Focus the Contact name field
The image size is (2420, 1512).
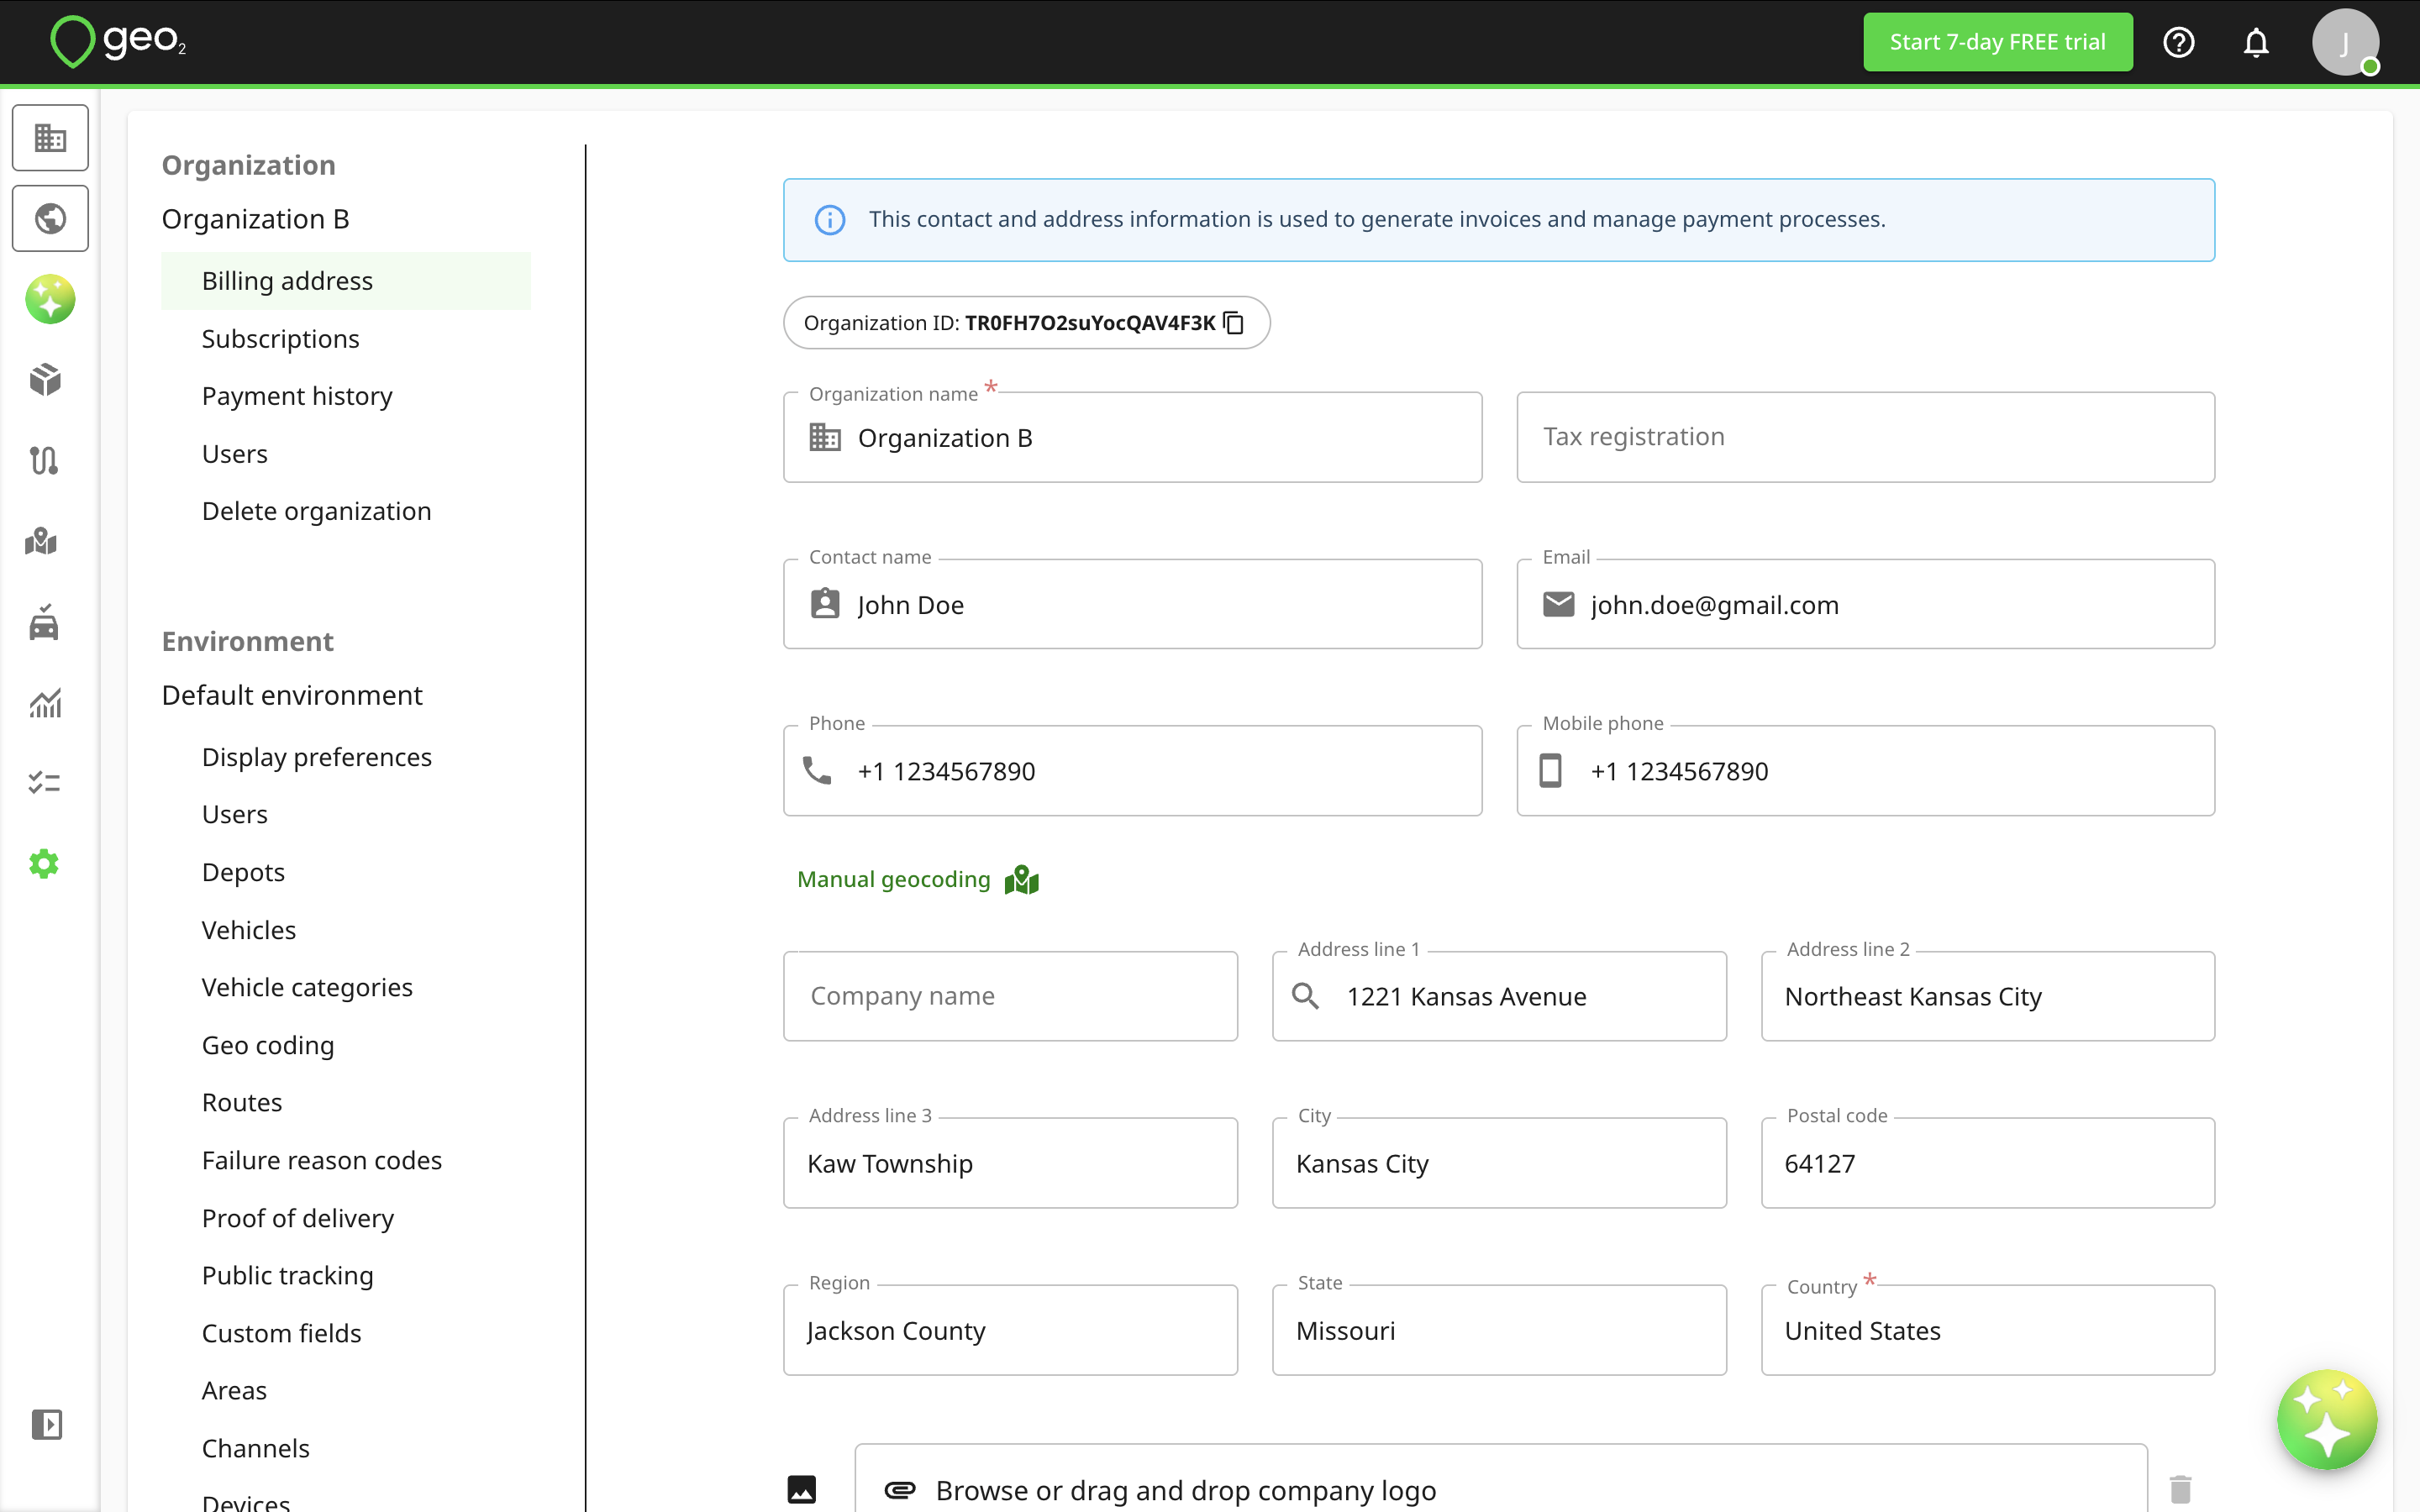[x=1132, y=604]
